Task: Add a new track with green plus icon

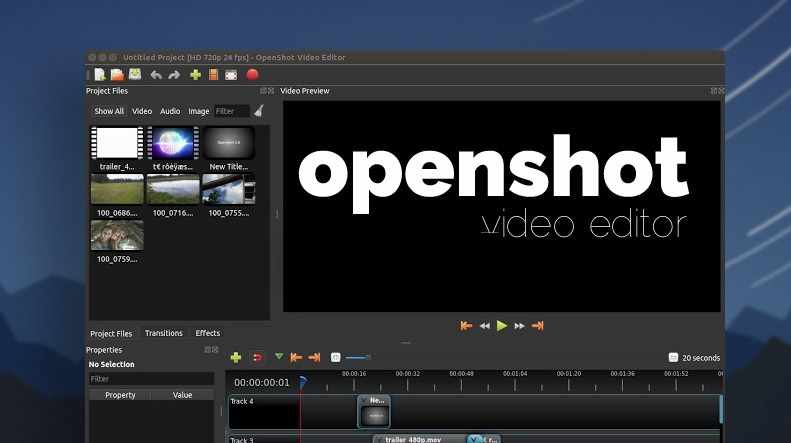Action: click(x=236, y=357)
